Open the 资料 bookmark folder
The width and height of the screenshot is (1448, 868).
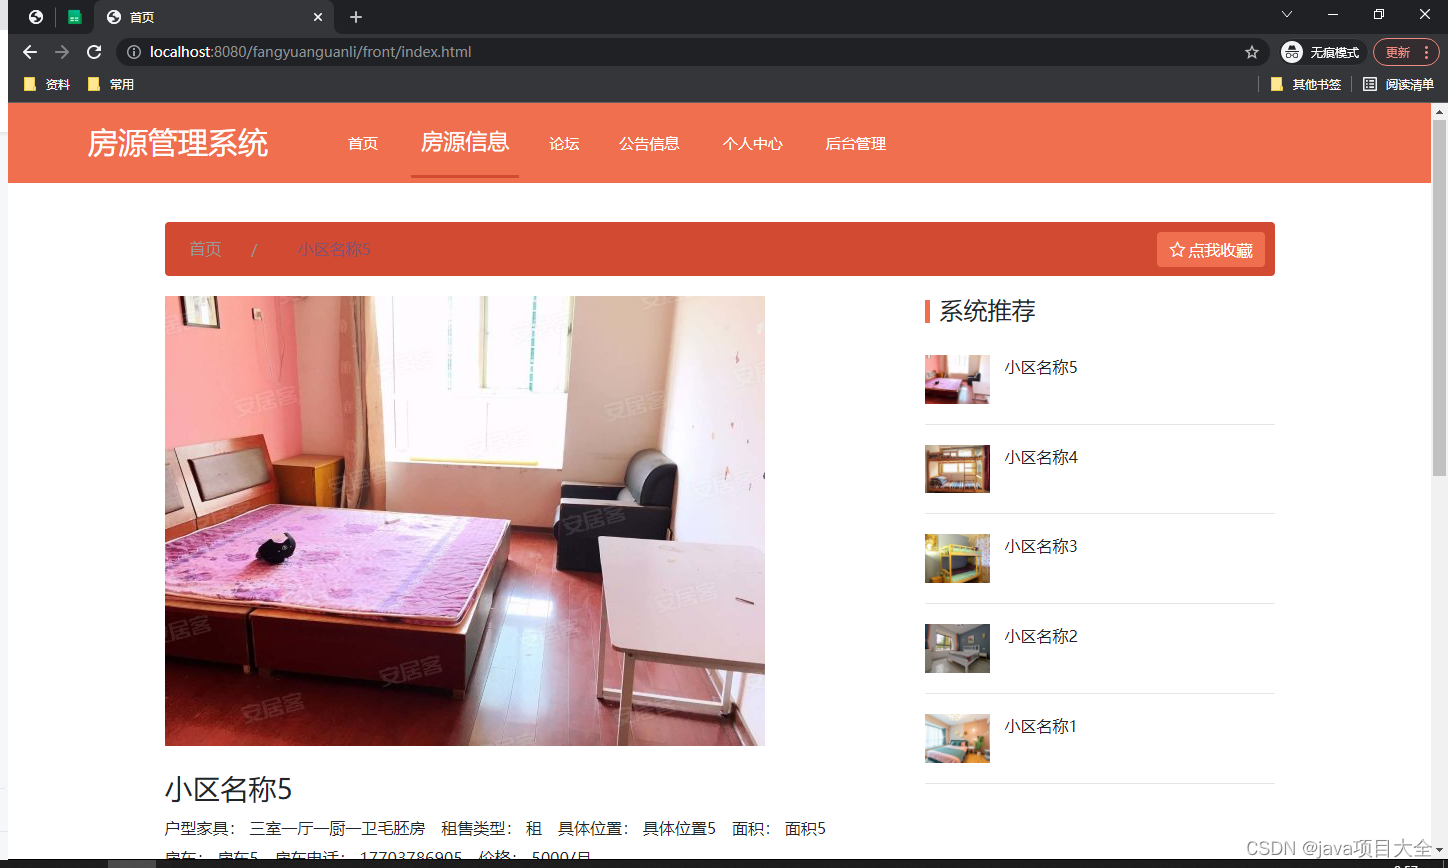tap(46, 85)
